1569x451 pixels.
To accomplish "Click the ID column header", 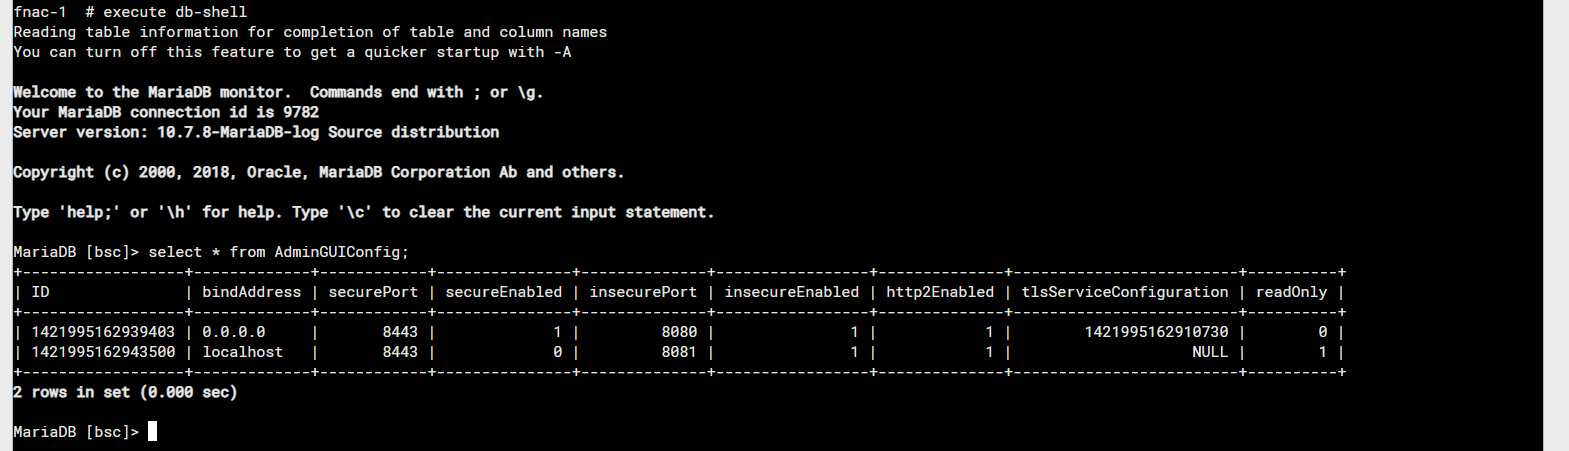I will 40,292.
